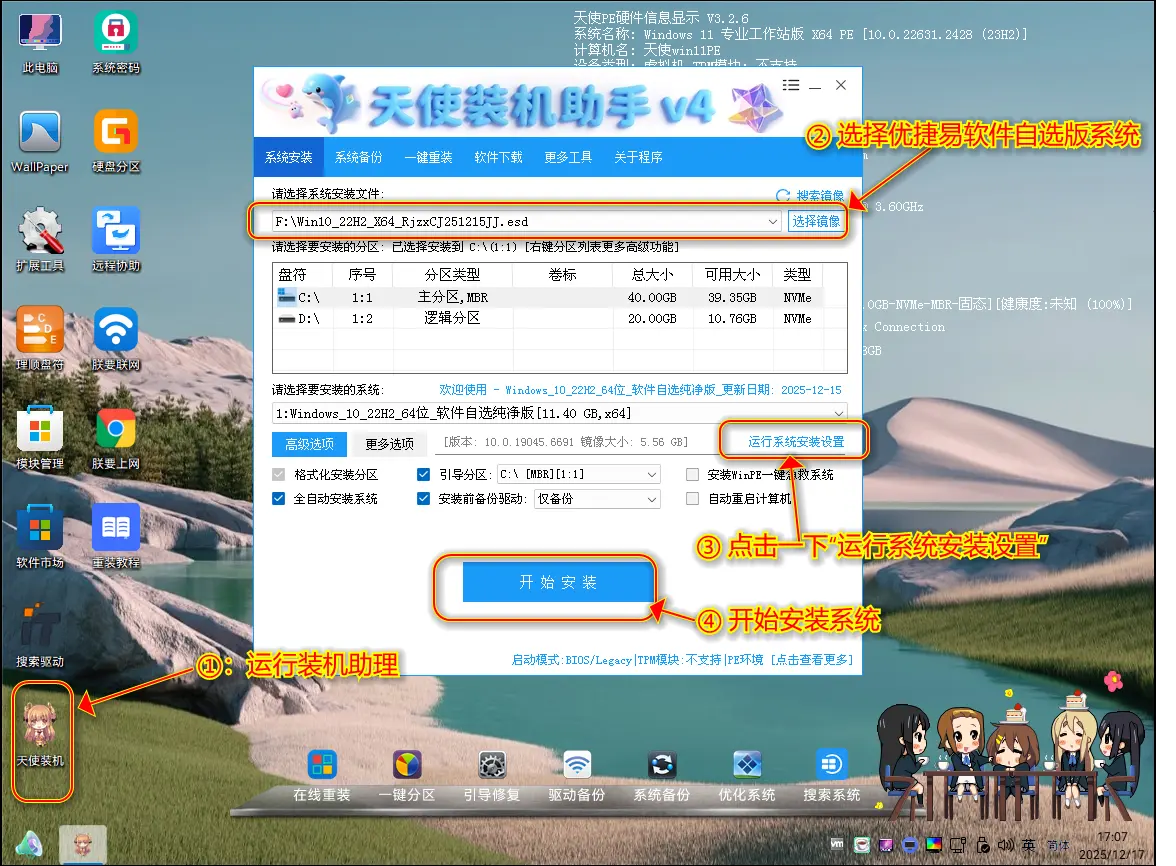Toggle the 格式化安装分区 checkbox
Screen dimensions: 1176x866
[279, 475]
